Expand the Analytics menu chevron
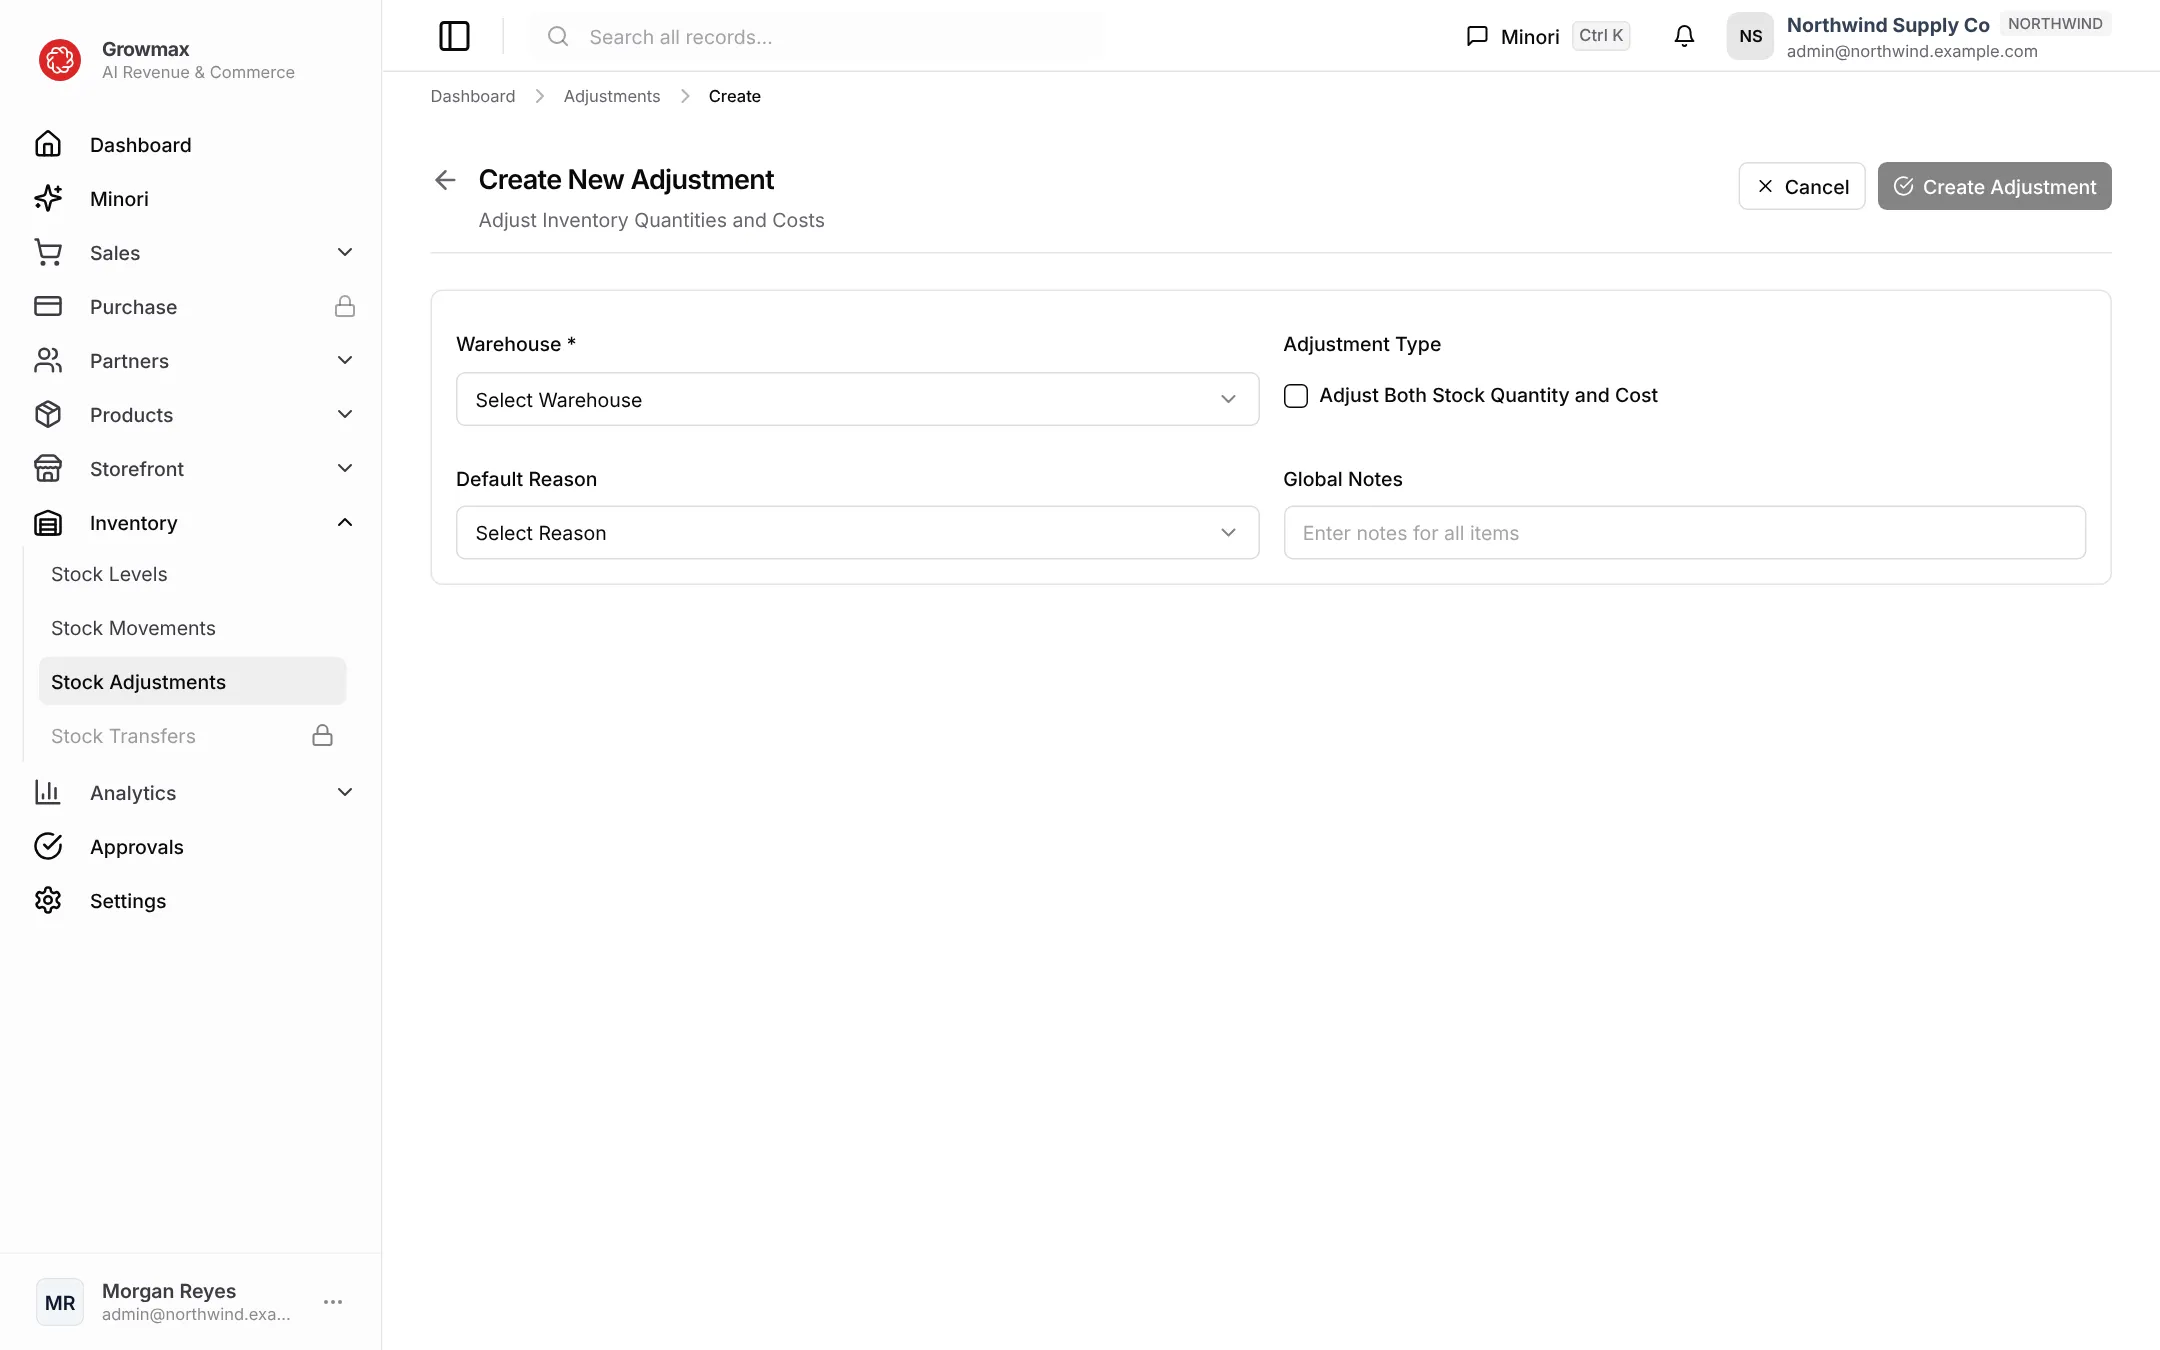Image resolution: width=2160 pixels, height=1350 pixels. (x=345, y=792)
